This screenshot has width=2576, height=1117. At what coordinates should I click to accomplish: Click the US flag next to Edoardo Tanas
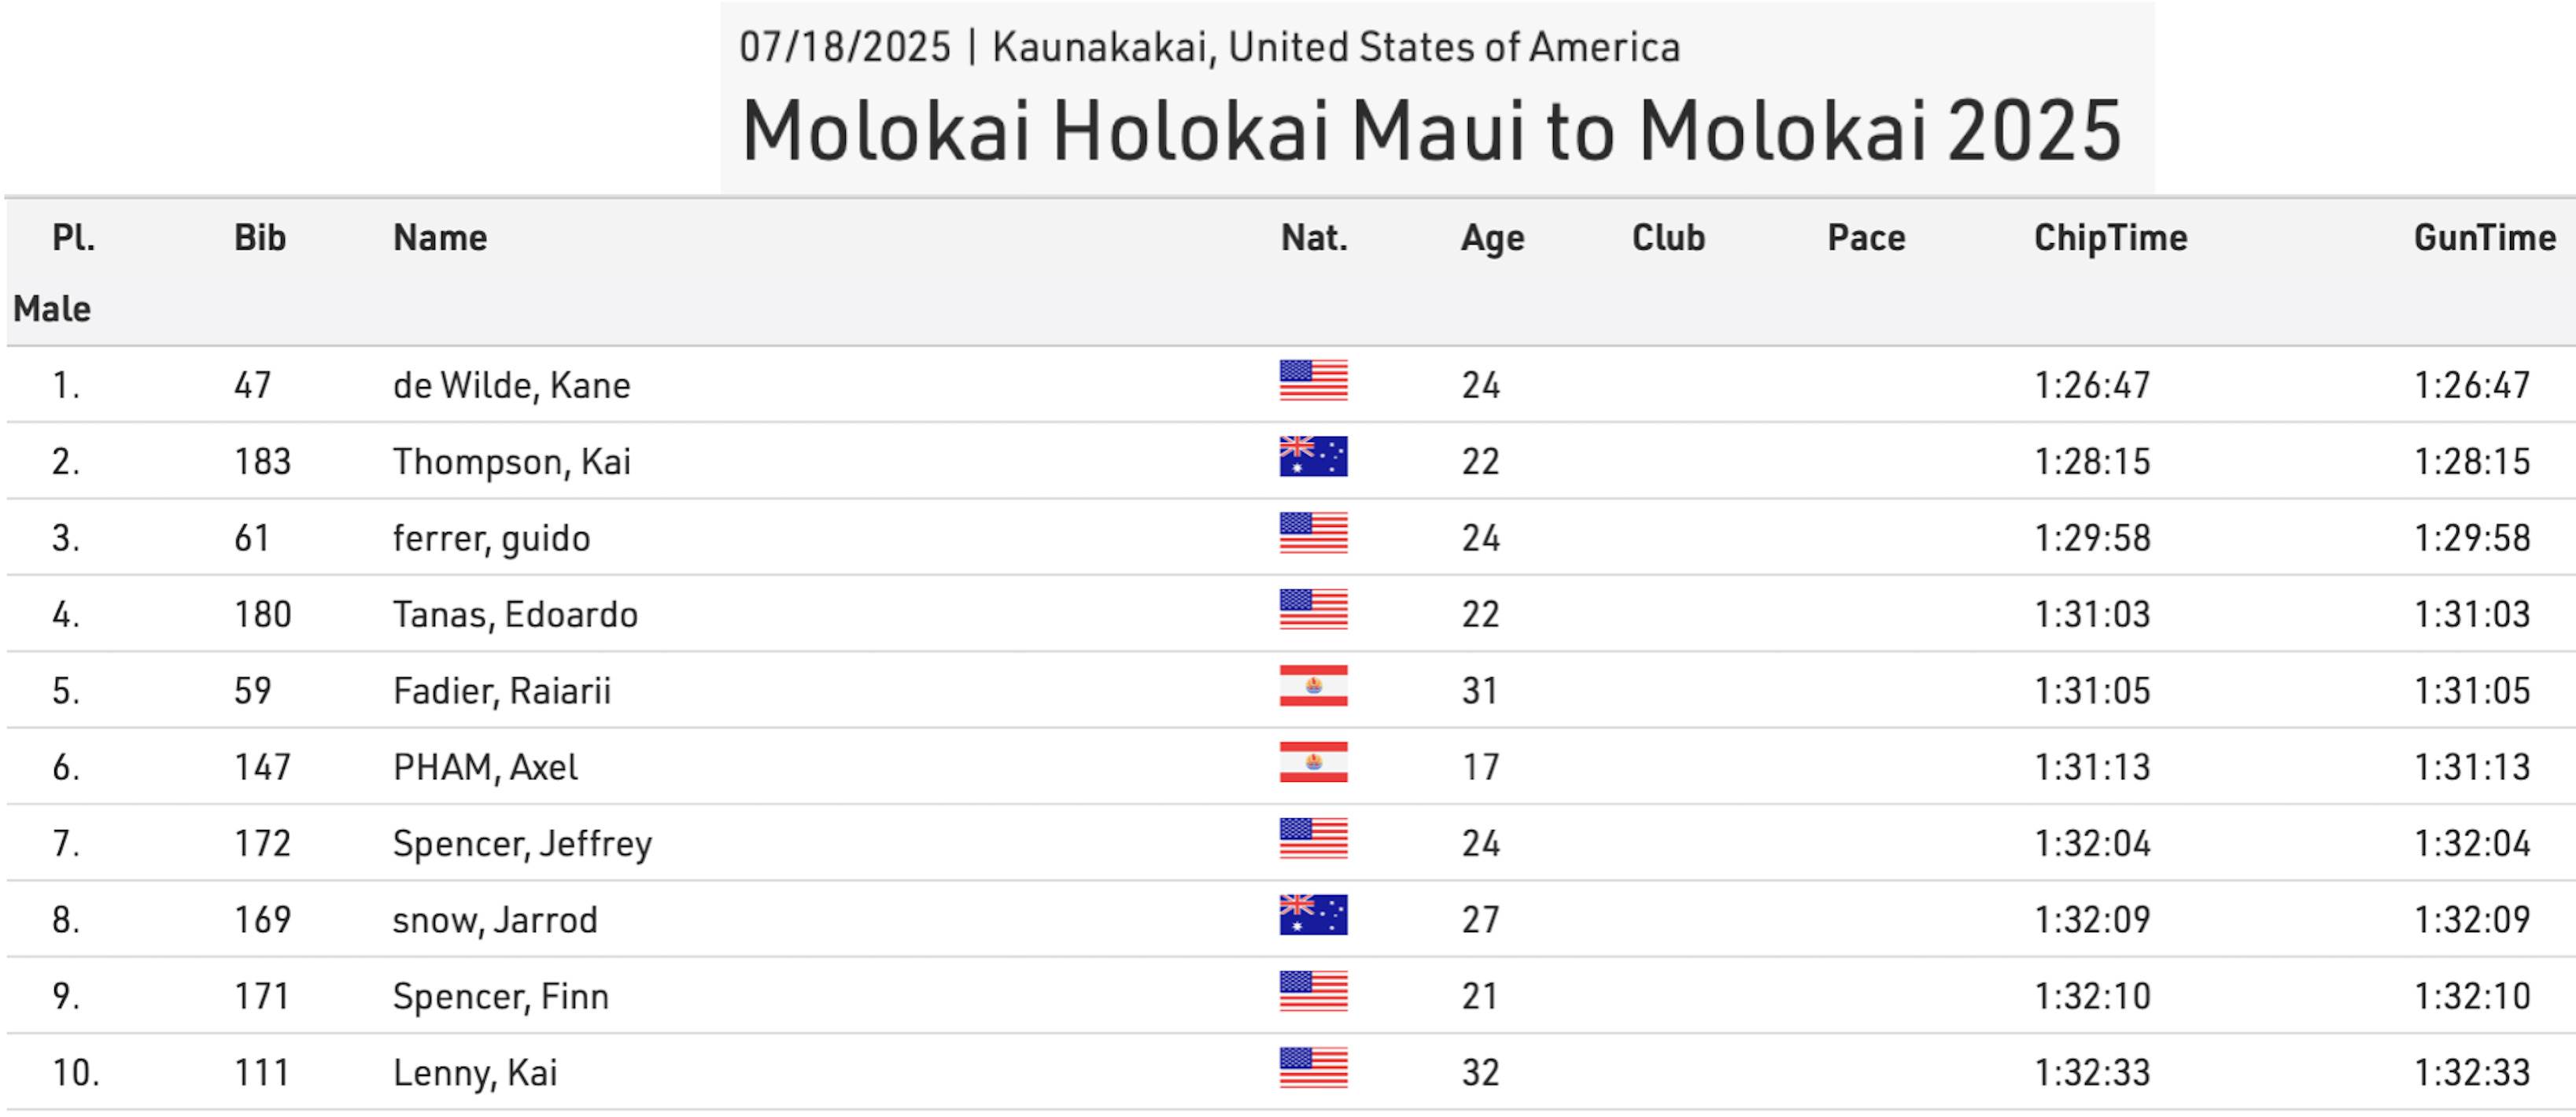point(1313,610)
